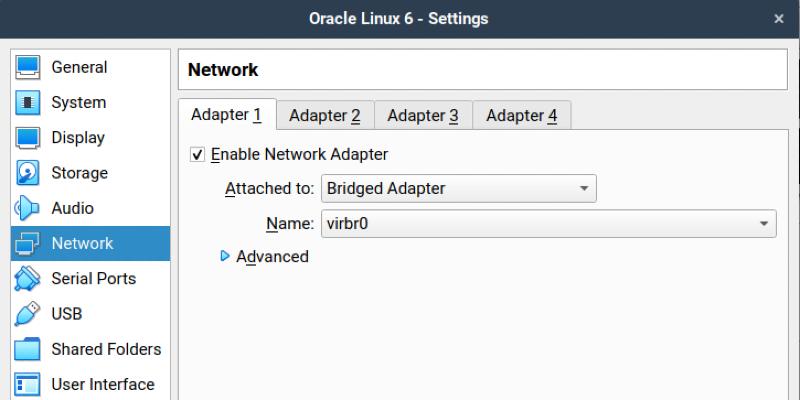
Task: Select the Audio speaker icon
Action: (x=27, y=208)
